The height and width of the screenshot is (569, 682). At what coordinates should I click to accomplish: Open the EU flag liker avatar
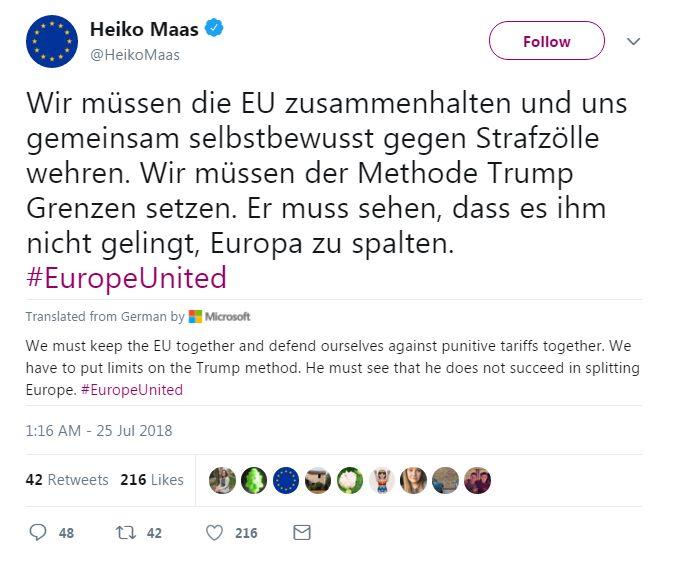click(x=286, y=480)
